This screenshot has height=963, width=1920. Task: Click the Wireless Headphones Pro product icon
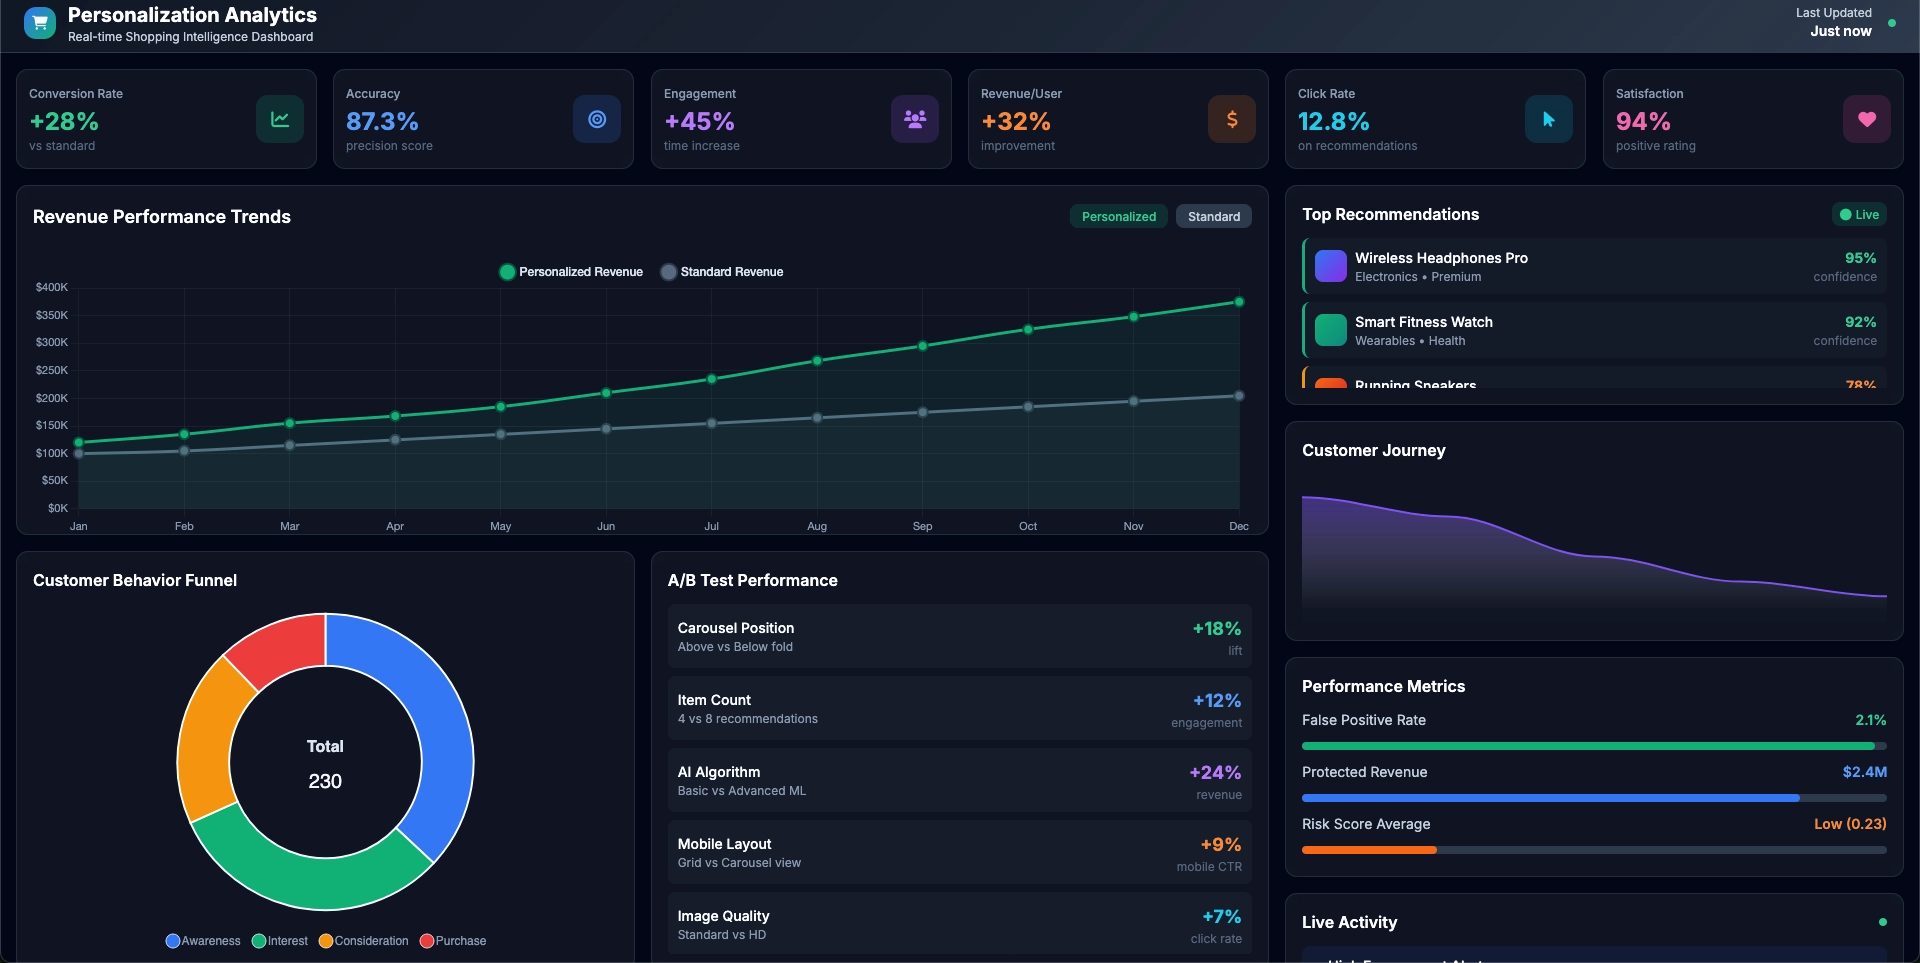[x=1330, y=266]
